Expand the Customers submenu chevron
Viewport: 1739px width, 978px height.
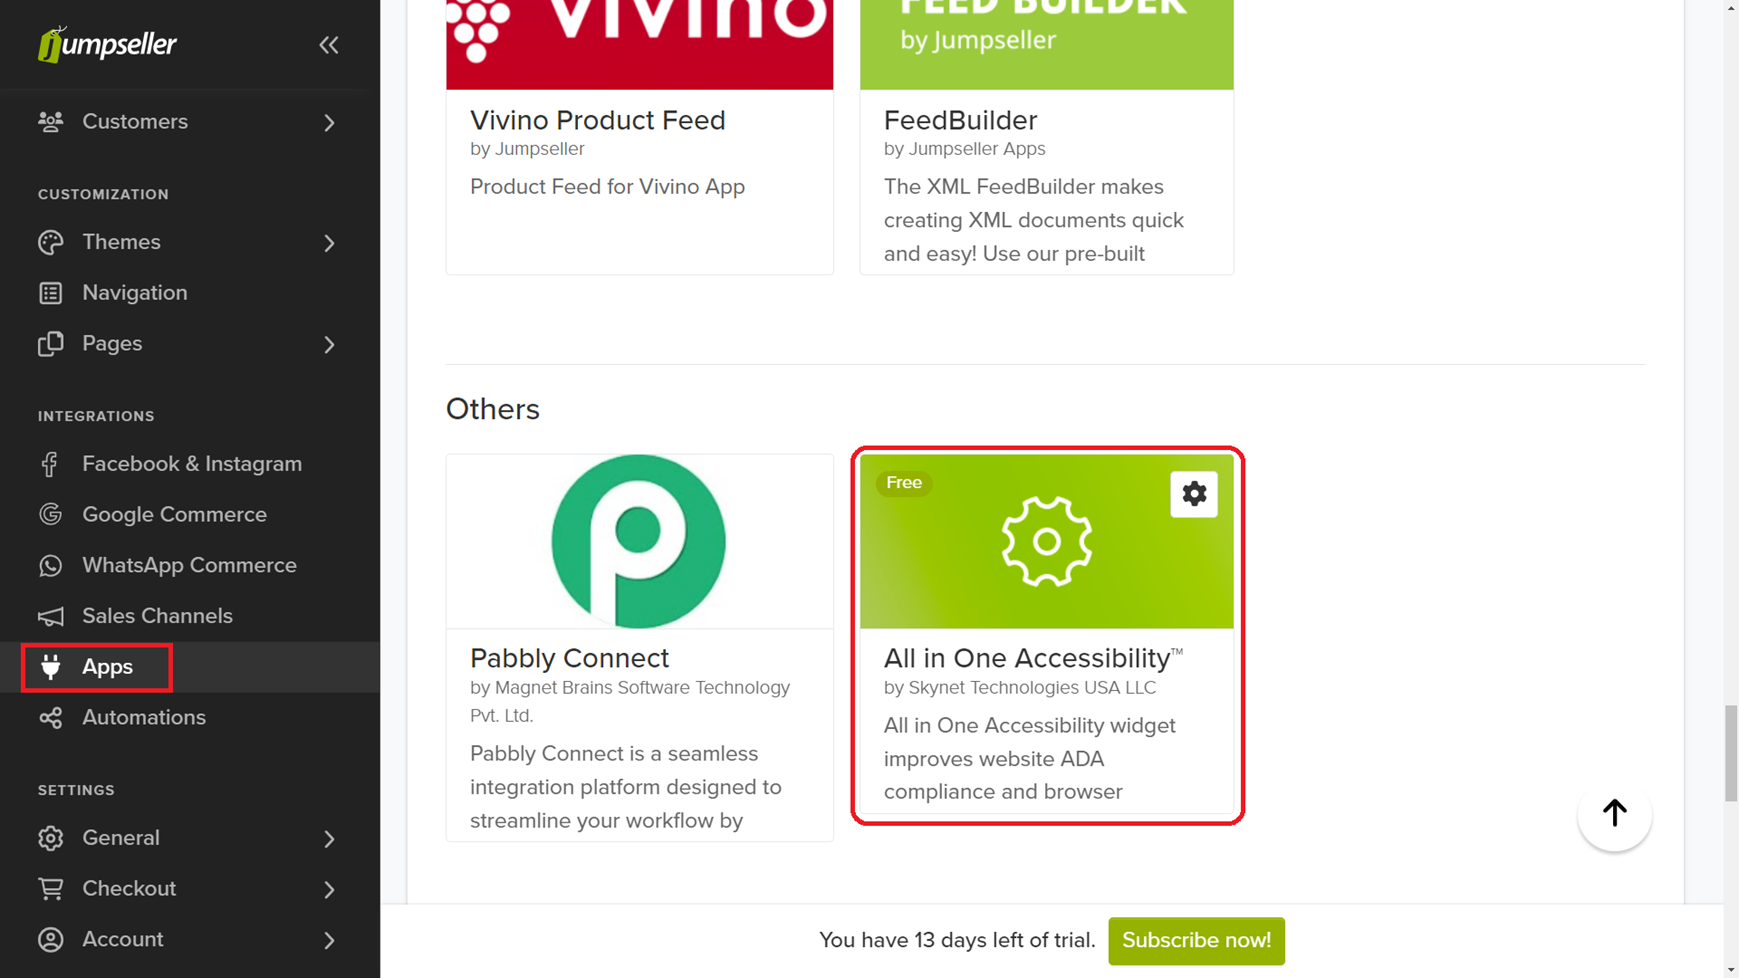(329, 122)
